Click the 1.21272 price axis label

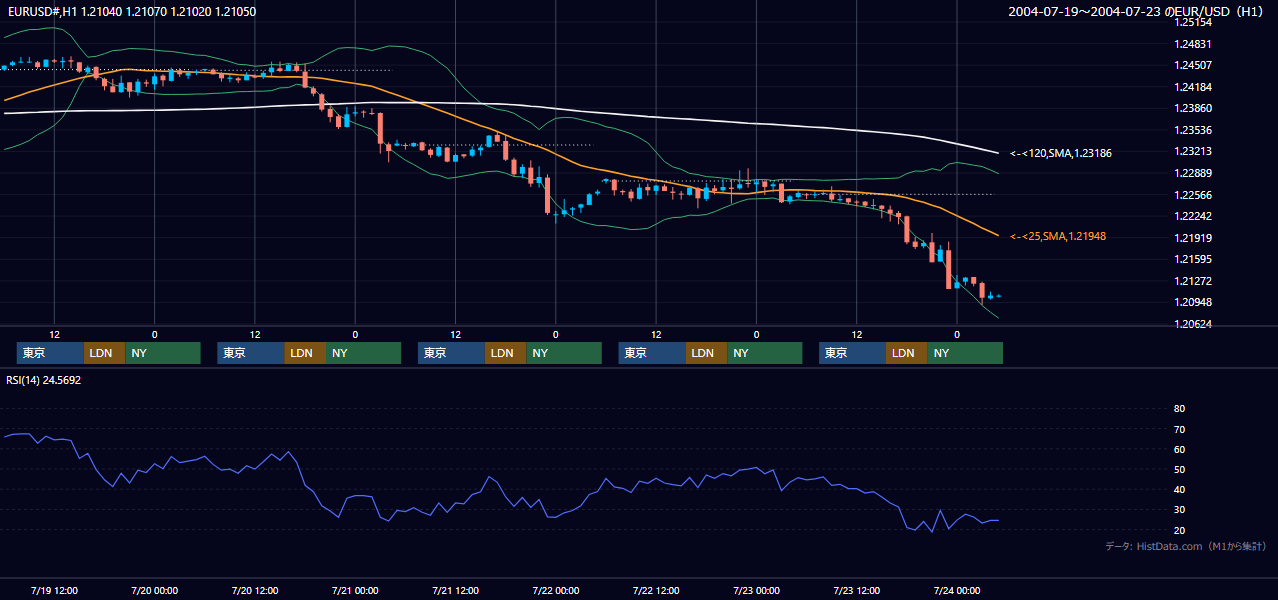pos(1192,281)
